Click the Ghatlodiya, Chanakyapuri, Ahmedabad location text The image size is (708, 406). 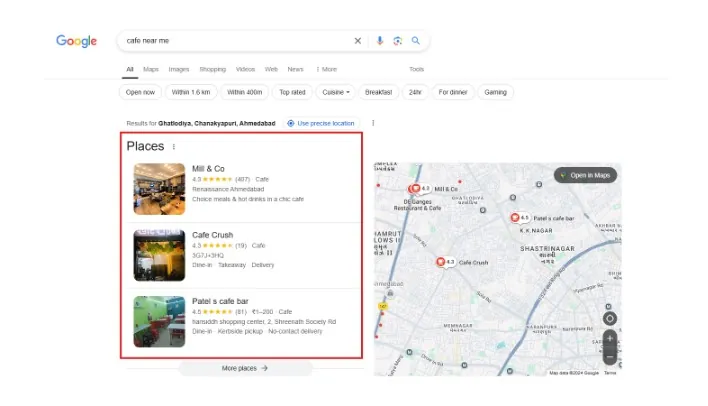[x=217, y=123]
